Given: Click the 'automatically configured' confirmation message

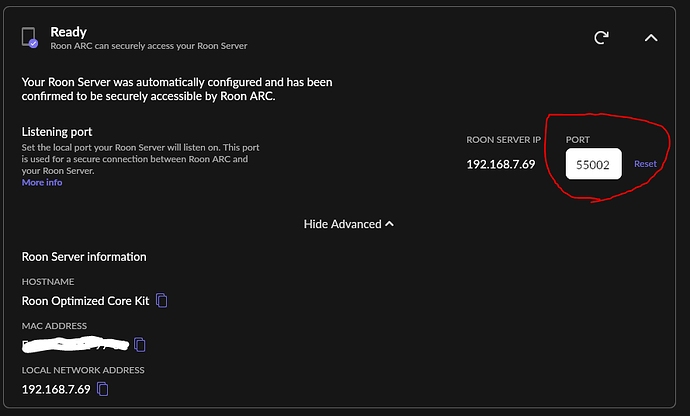Looking at the screenshot, I should point(177,89).
